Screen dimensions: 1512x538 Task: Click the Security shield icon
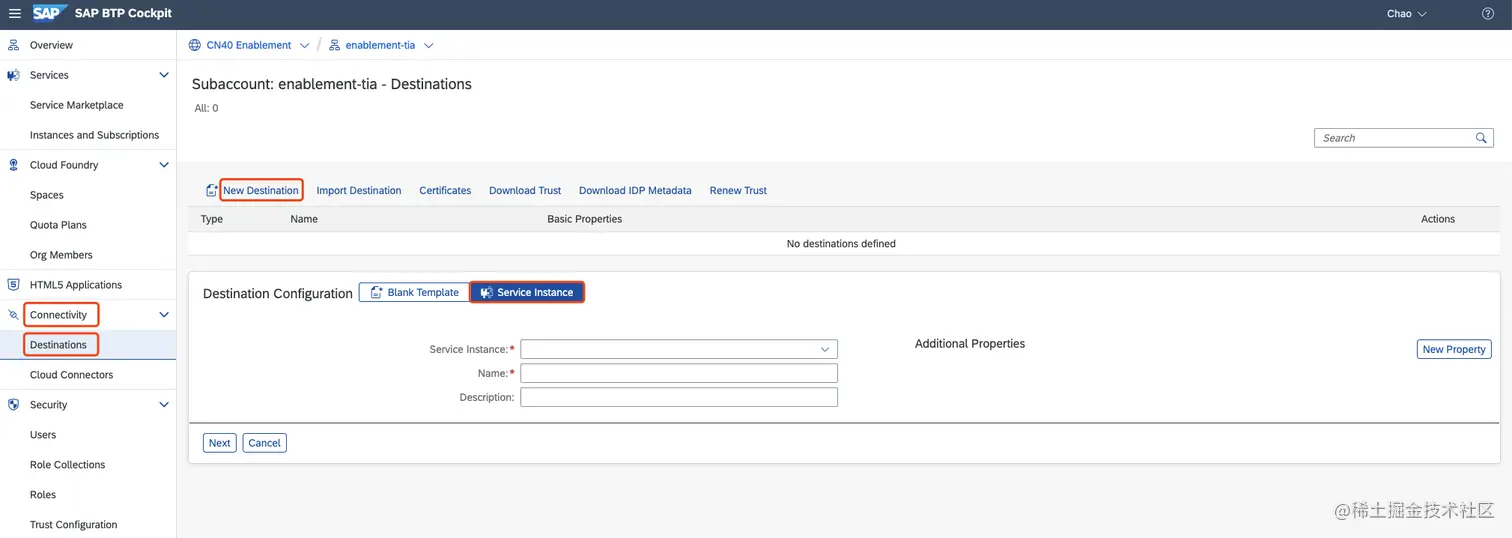pyautogui.click(x=13, y=405)
